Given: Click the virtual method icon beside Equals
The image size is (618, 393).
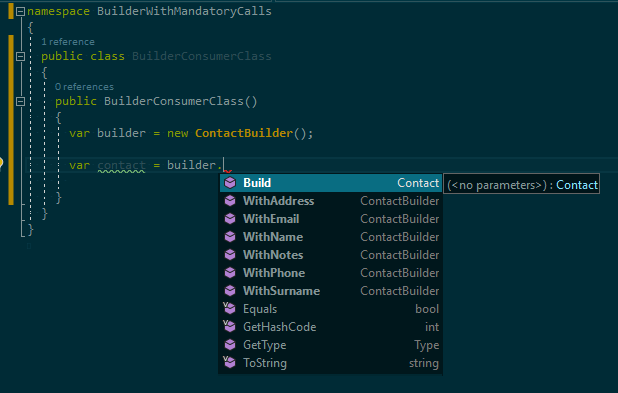Looking at the screenshot, I should (229, 309).
